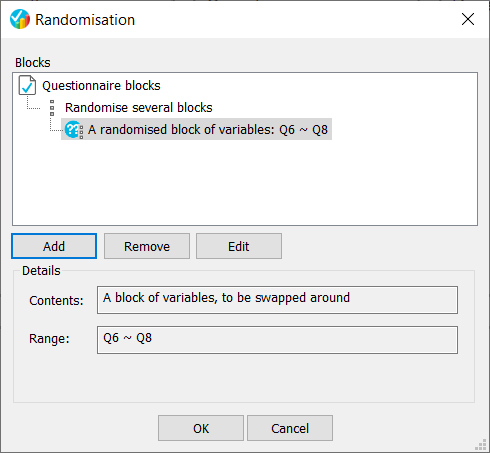The width and height of the screenshot is (490, 453).
Task: Click the Range field showing Q6 ~ Q8
Action: 277,340
